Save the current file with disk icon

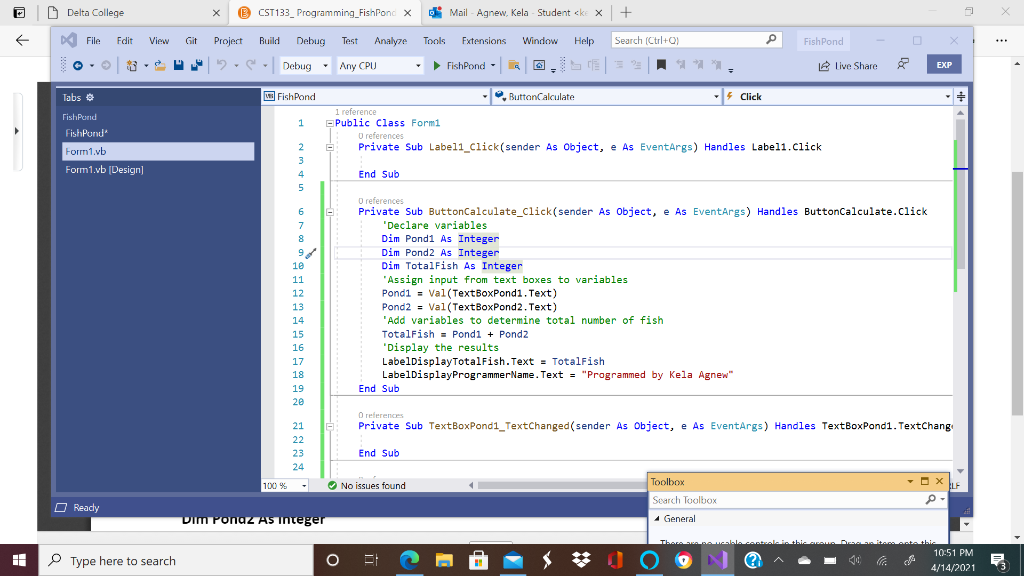[178, 65]
